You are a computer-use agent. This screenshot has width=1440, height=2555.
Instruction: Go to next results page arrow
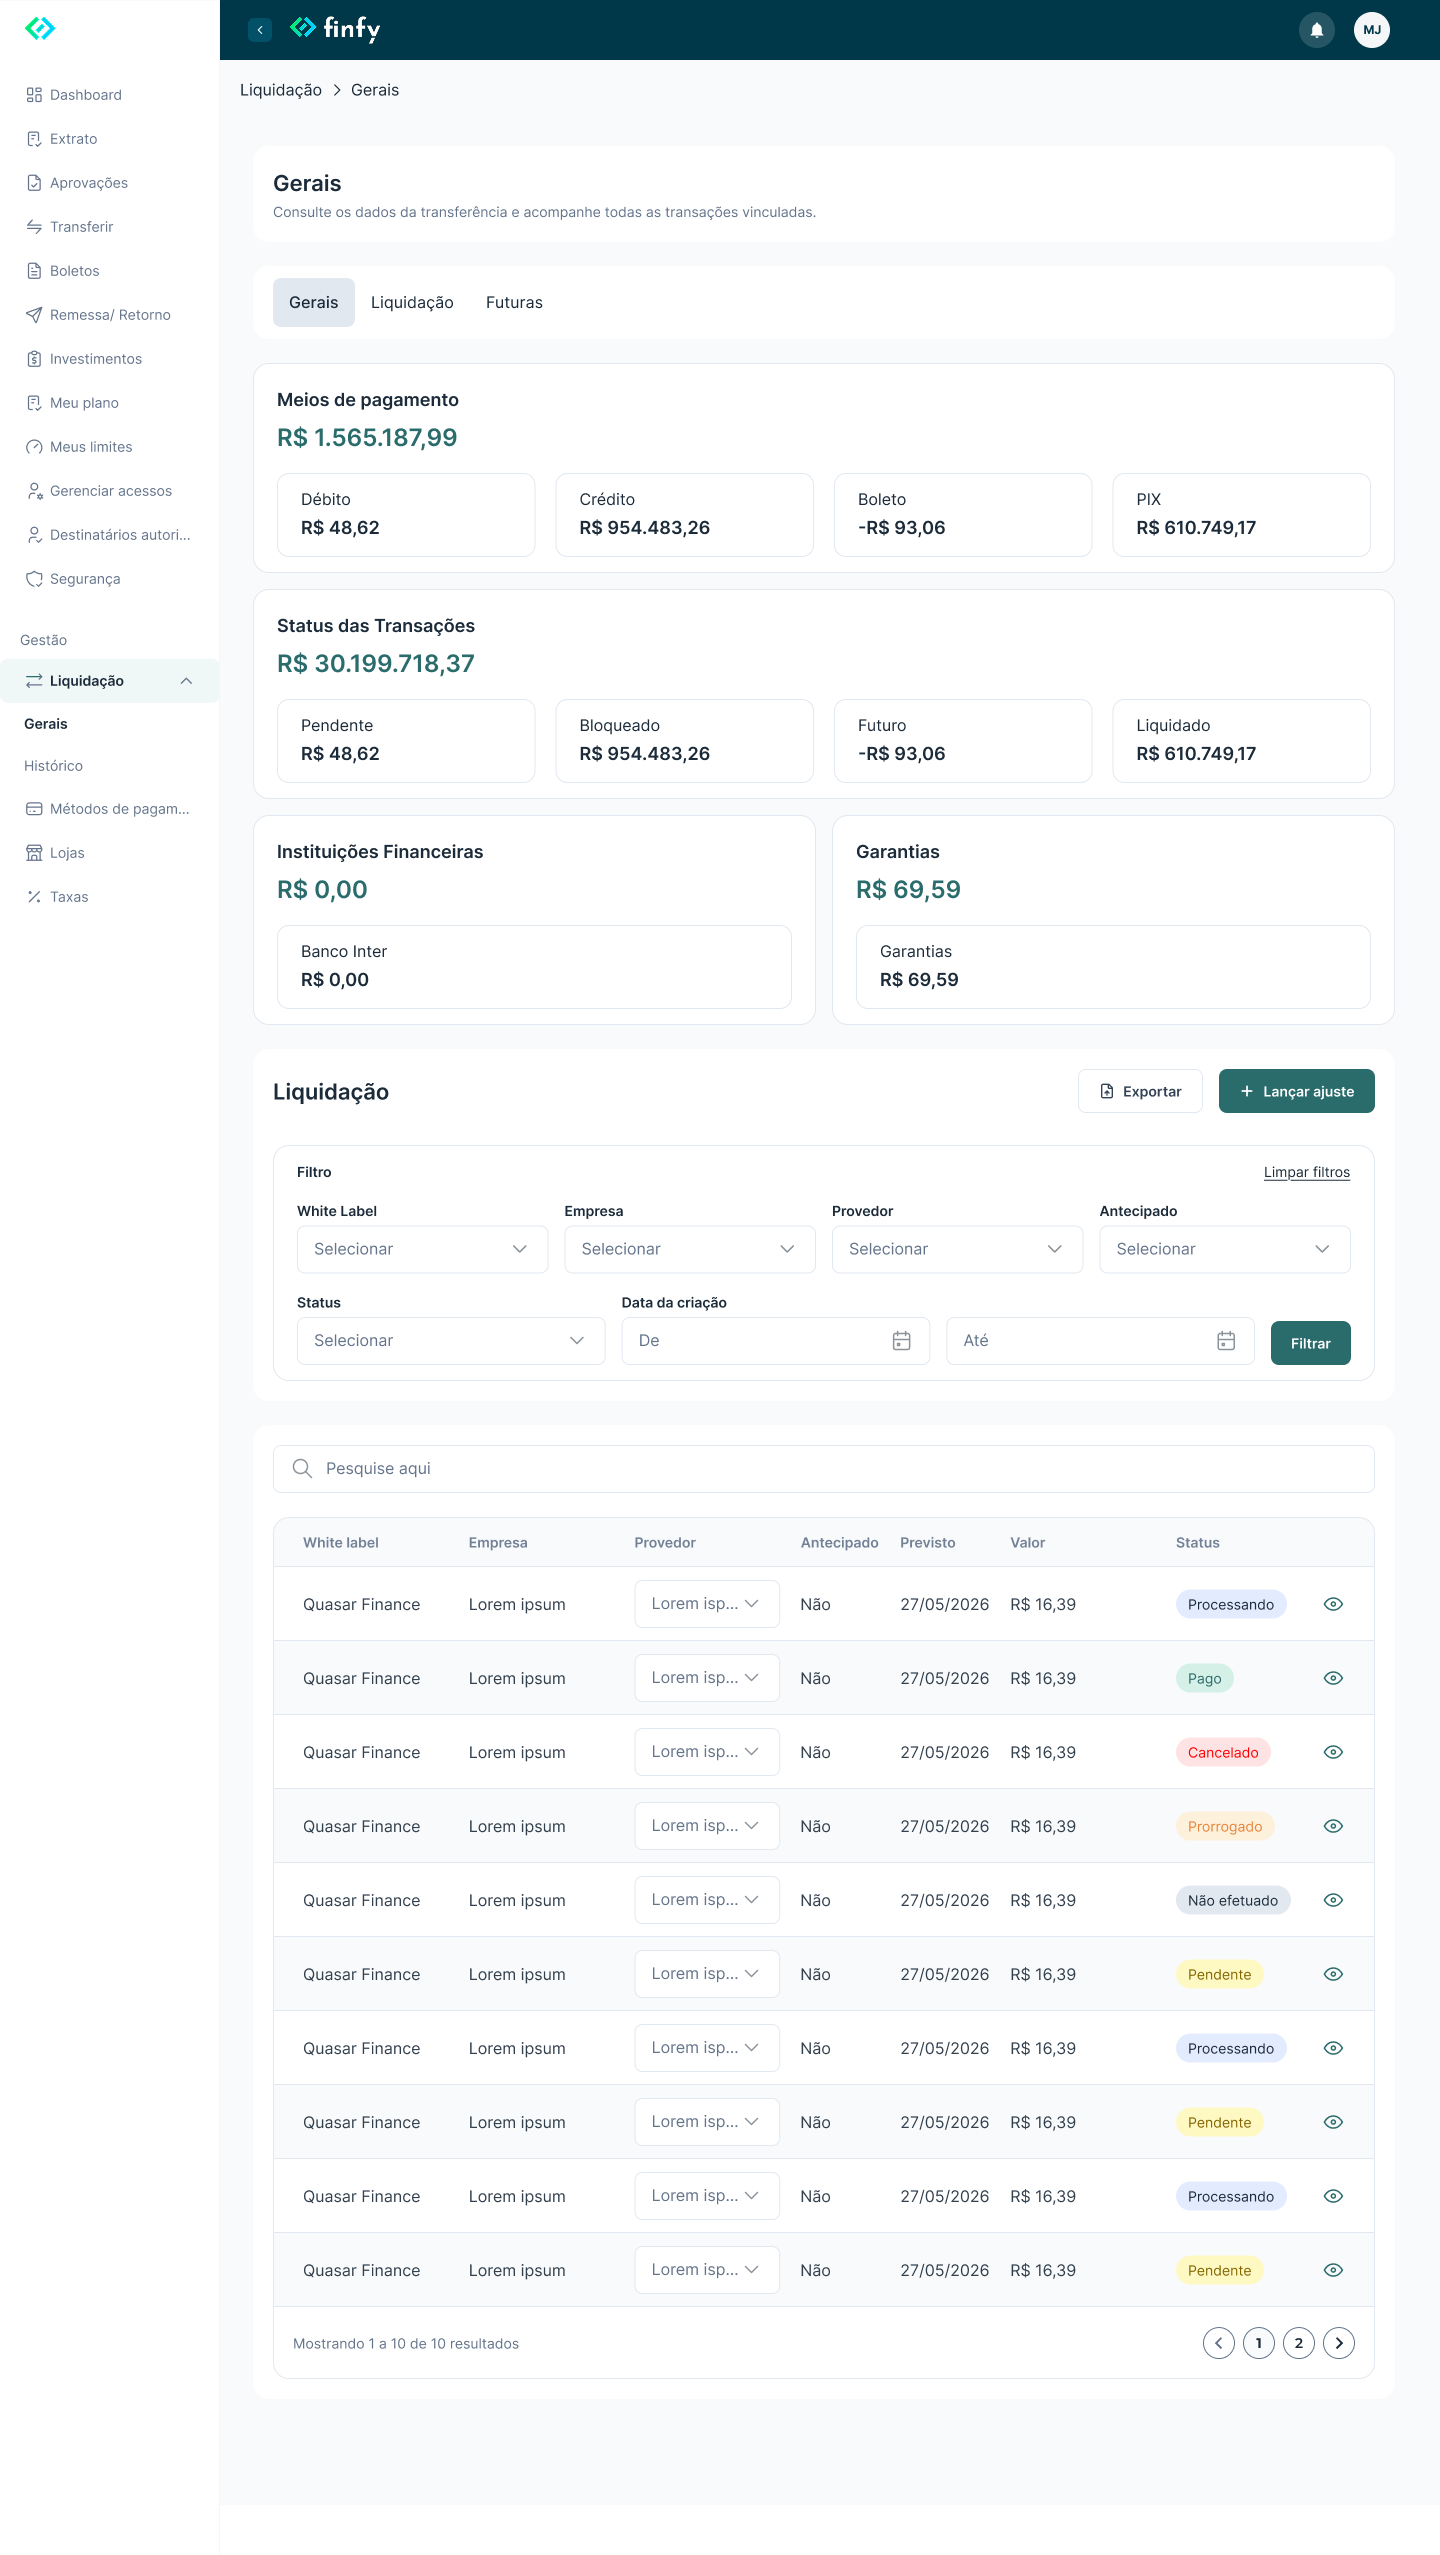coord(1339,2343)
